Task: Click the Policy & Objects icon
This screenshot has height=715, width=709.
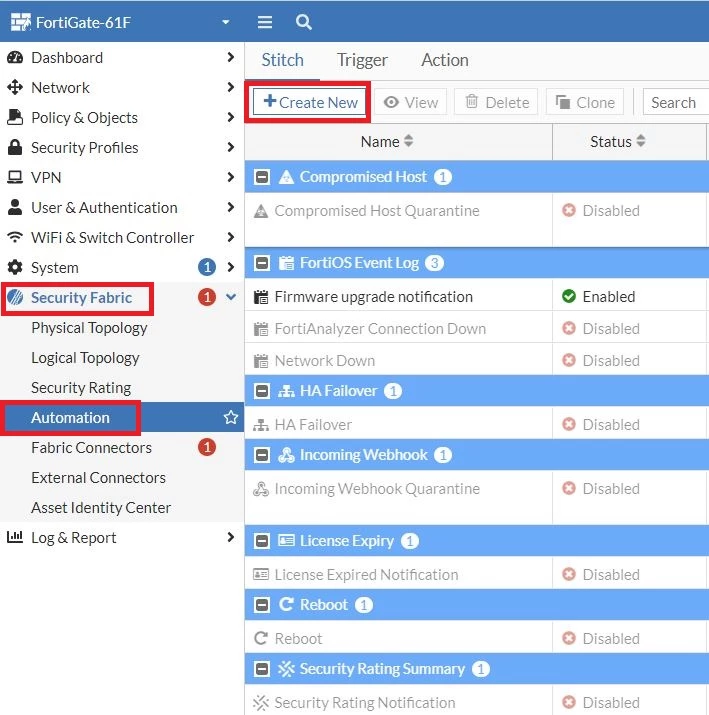Action: pyautogui.click(x=15, y=117)
